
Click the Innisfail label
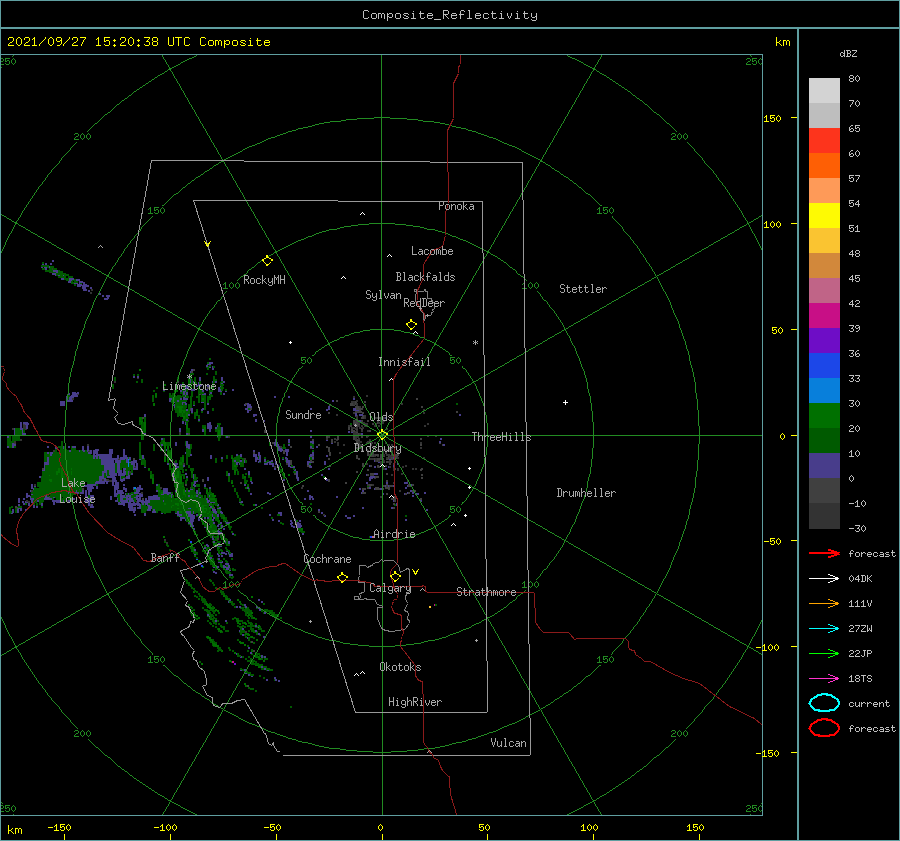[404, 362]
